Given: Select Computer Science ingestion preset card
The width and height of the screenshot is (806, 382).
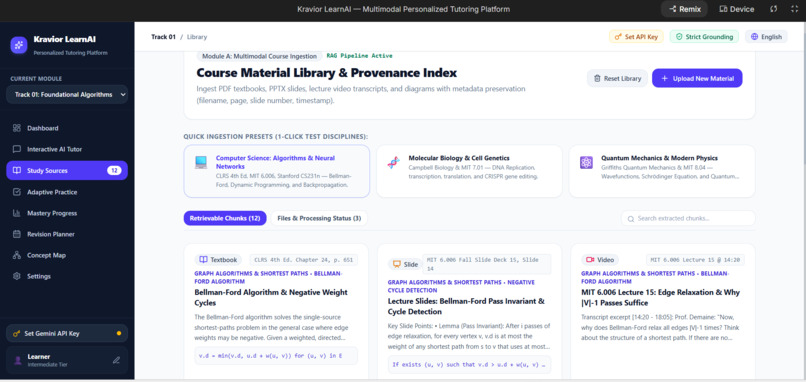Looking at the screenshot, I should coord(277,171).
